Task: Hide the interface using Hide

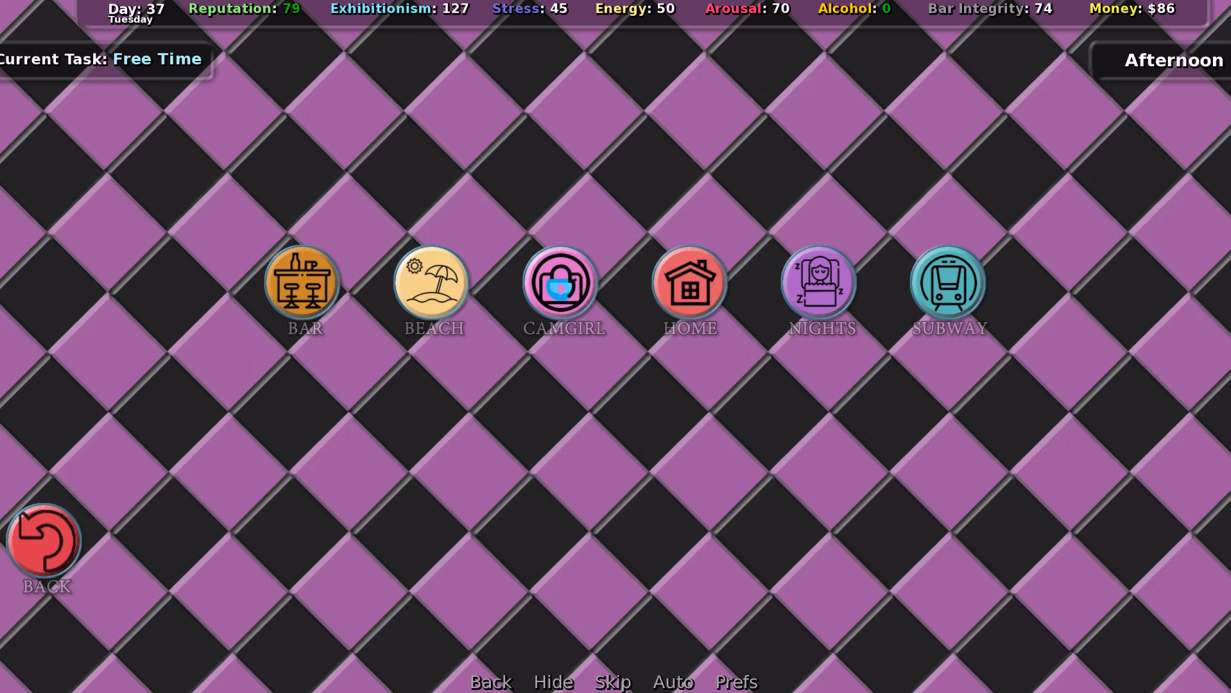Action: tap(553, 681)
